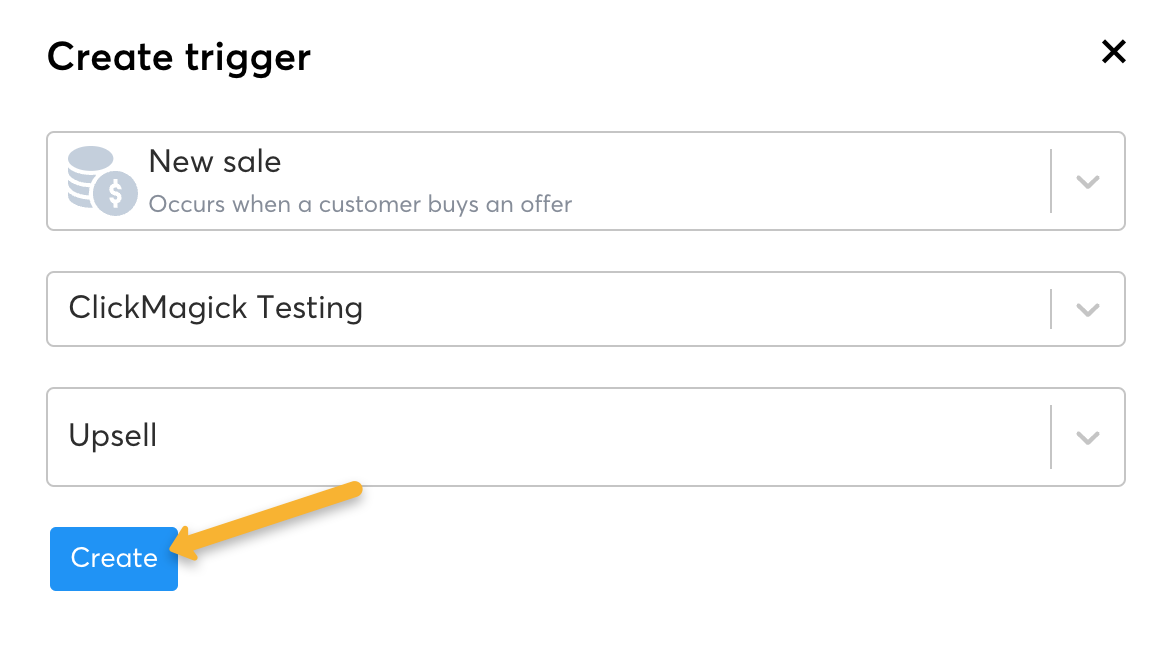Image resolution: width=1172 pixels, height=664 pixels.
Task: Close the Create trigger dialog
Action: pyautogui.click(x=1113, y=52)
